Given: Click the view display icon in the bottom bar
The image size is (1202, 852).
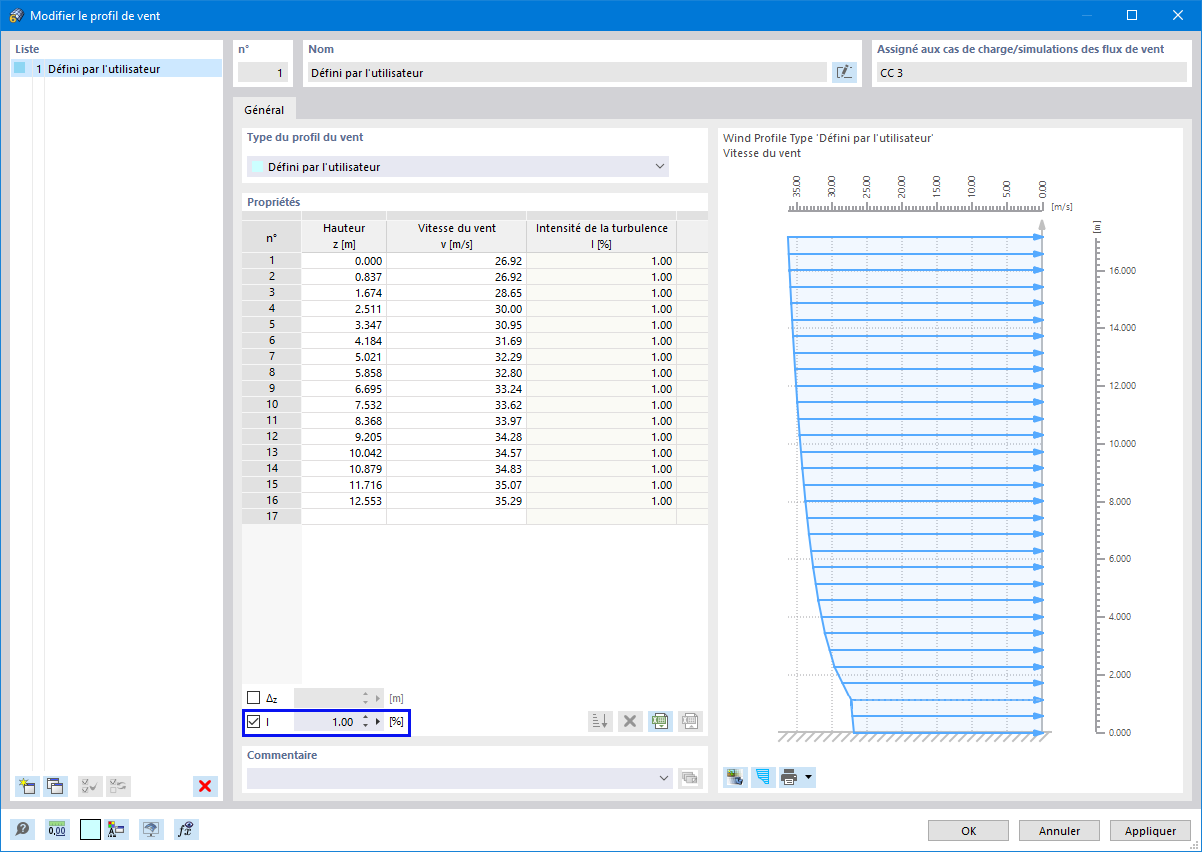Looking at the screenshot, I should (151, 829).
